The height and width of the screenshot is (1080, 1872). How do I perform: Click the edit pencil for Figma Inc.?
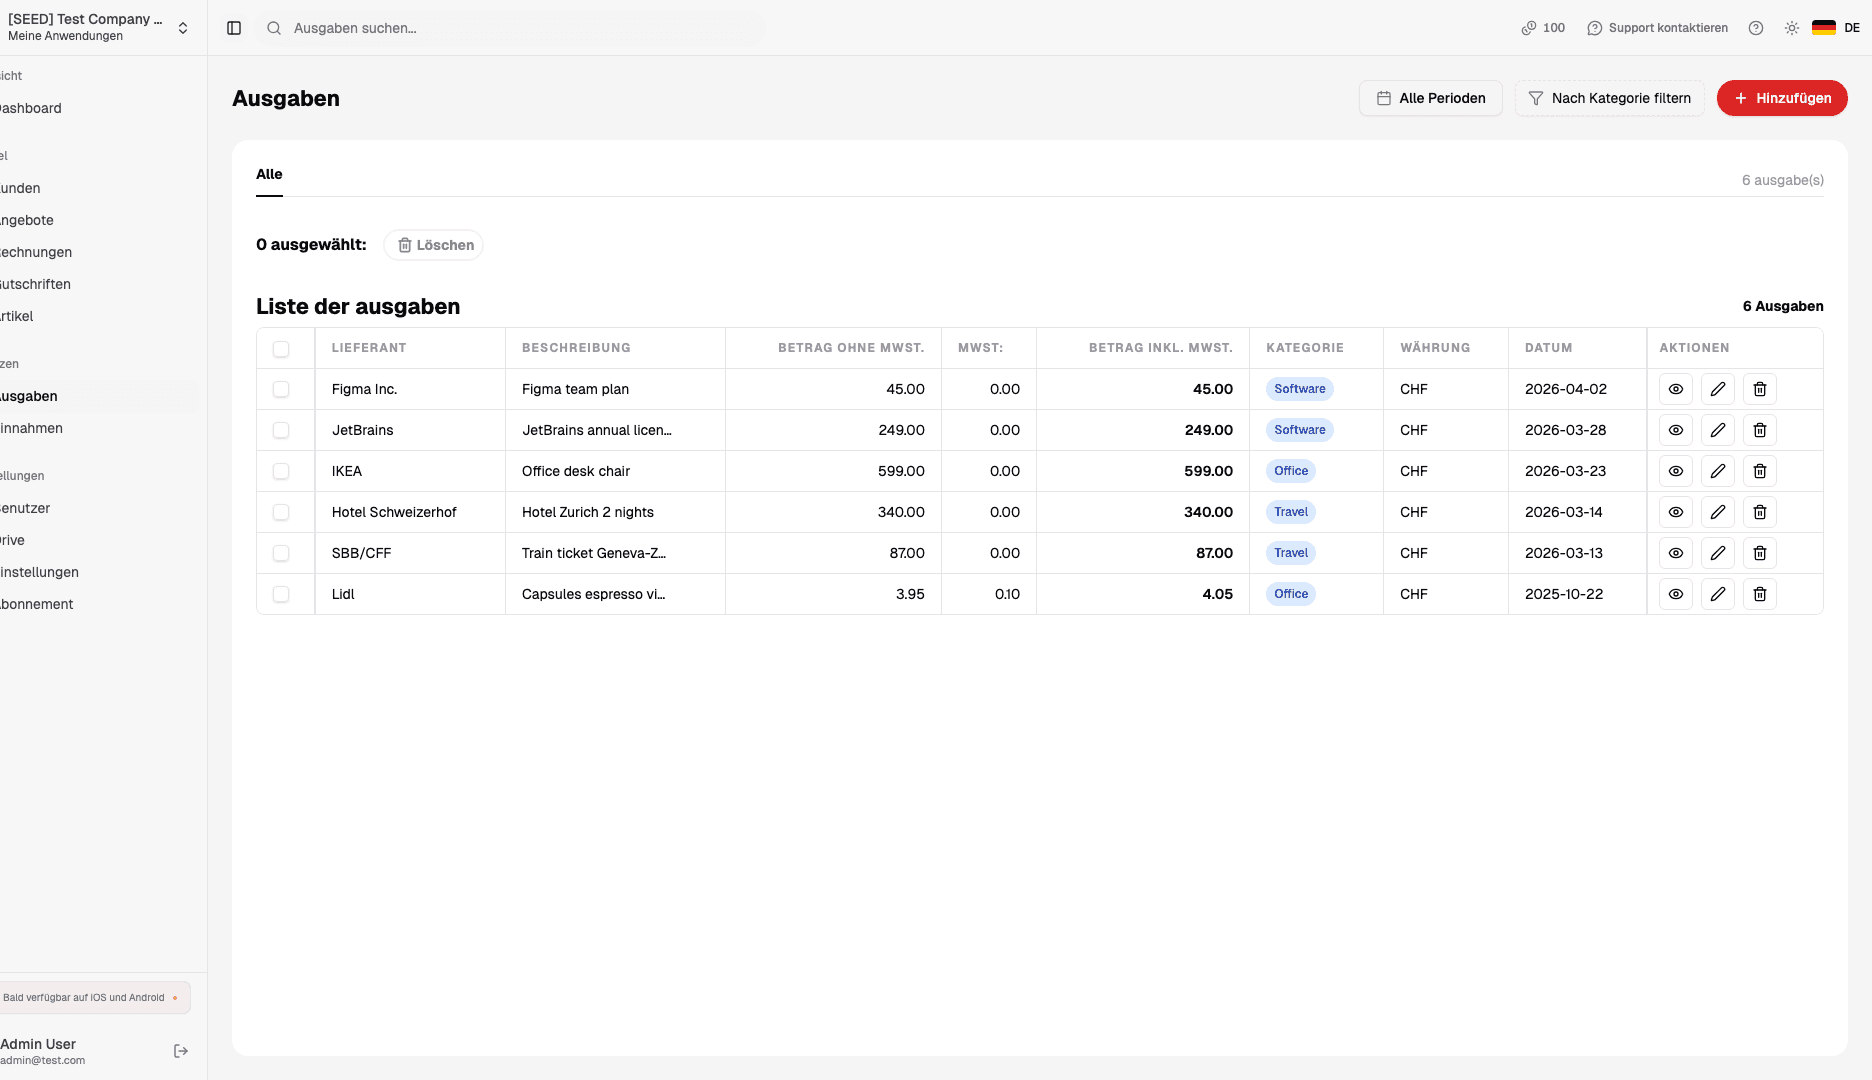(1717, 389)
